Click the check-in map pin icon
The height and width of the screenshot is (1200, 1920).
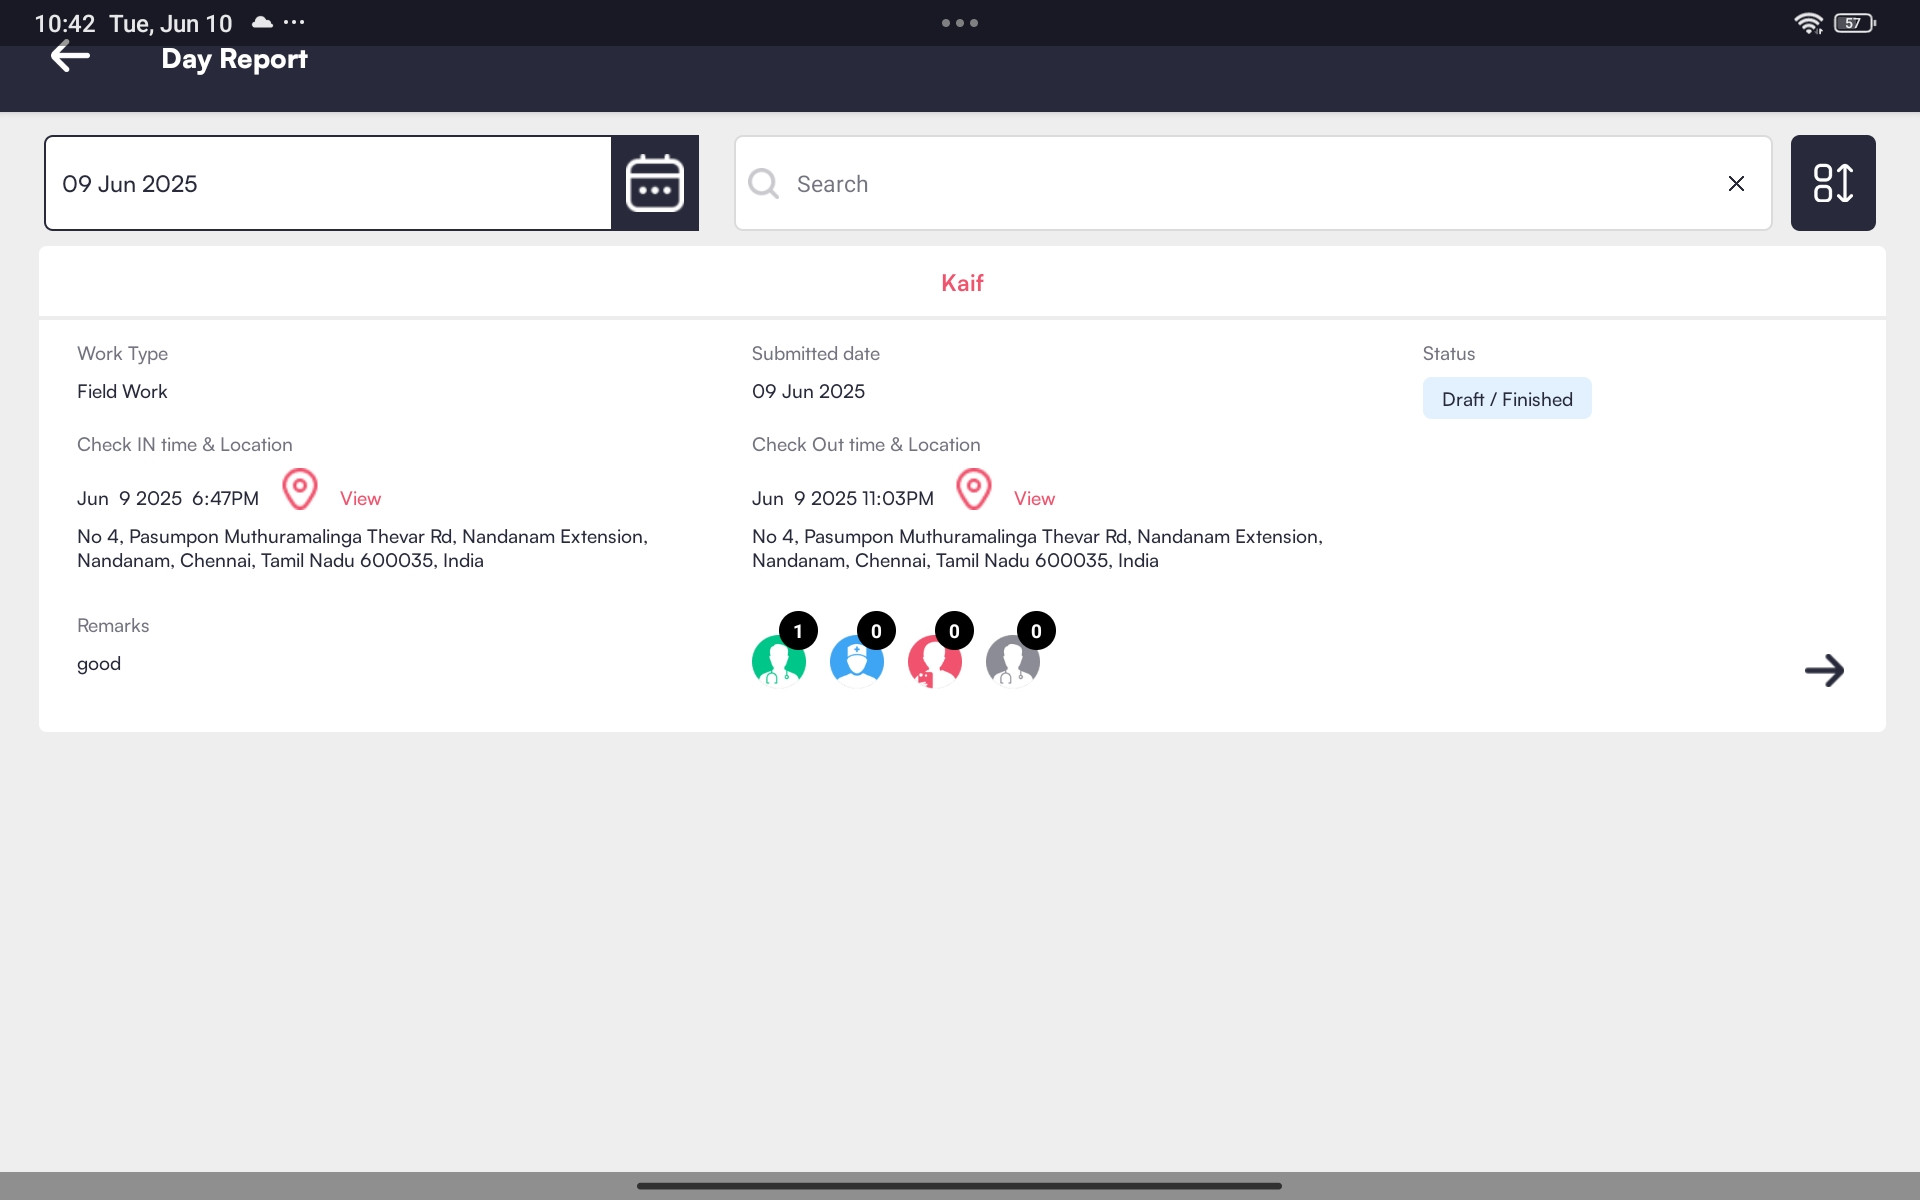coord(299,490)
